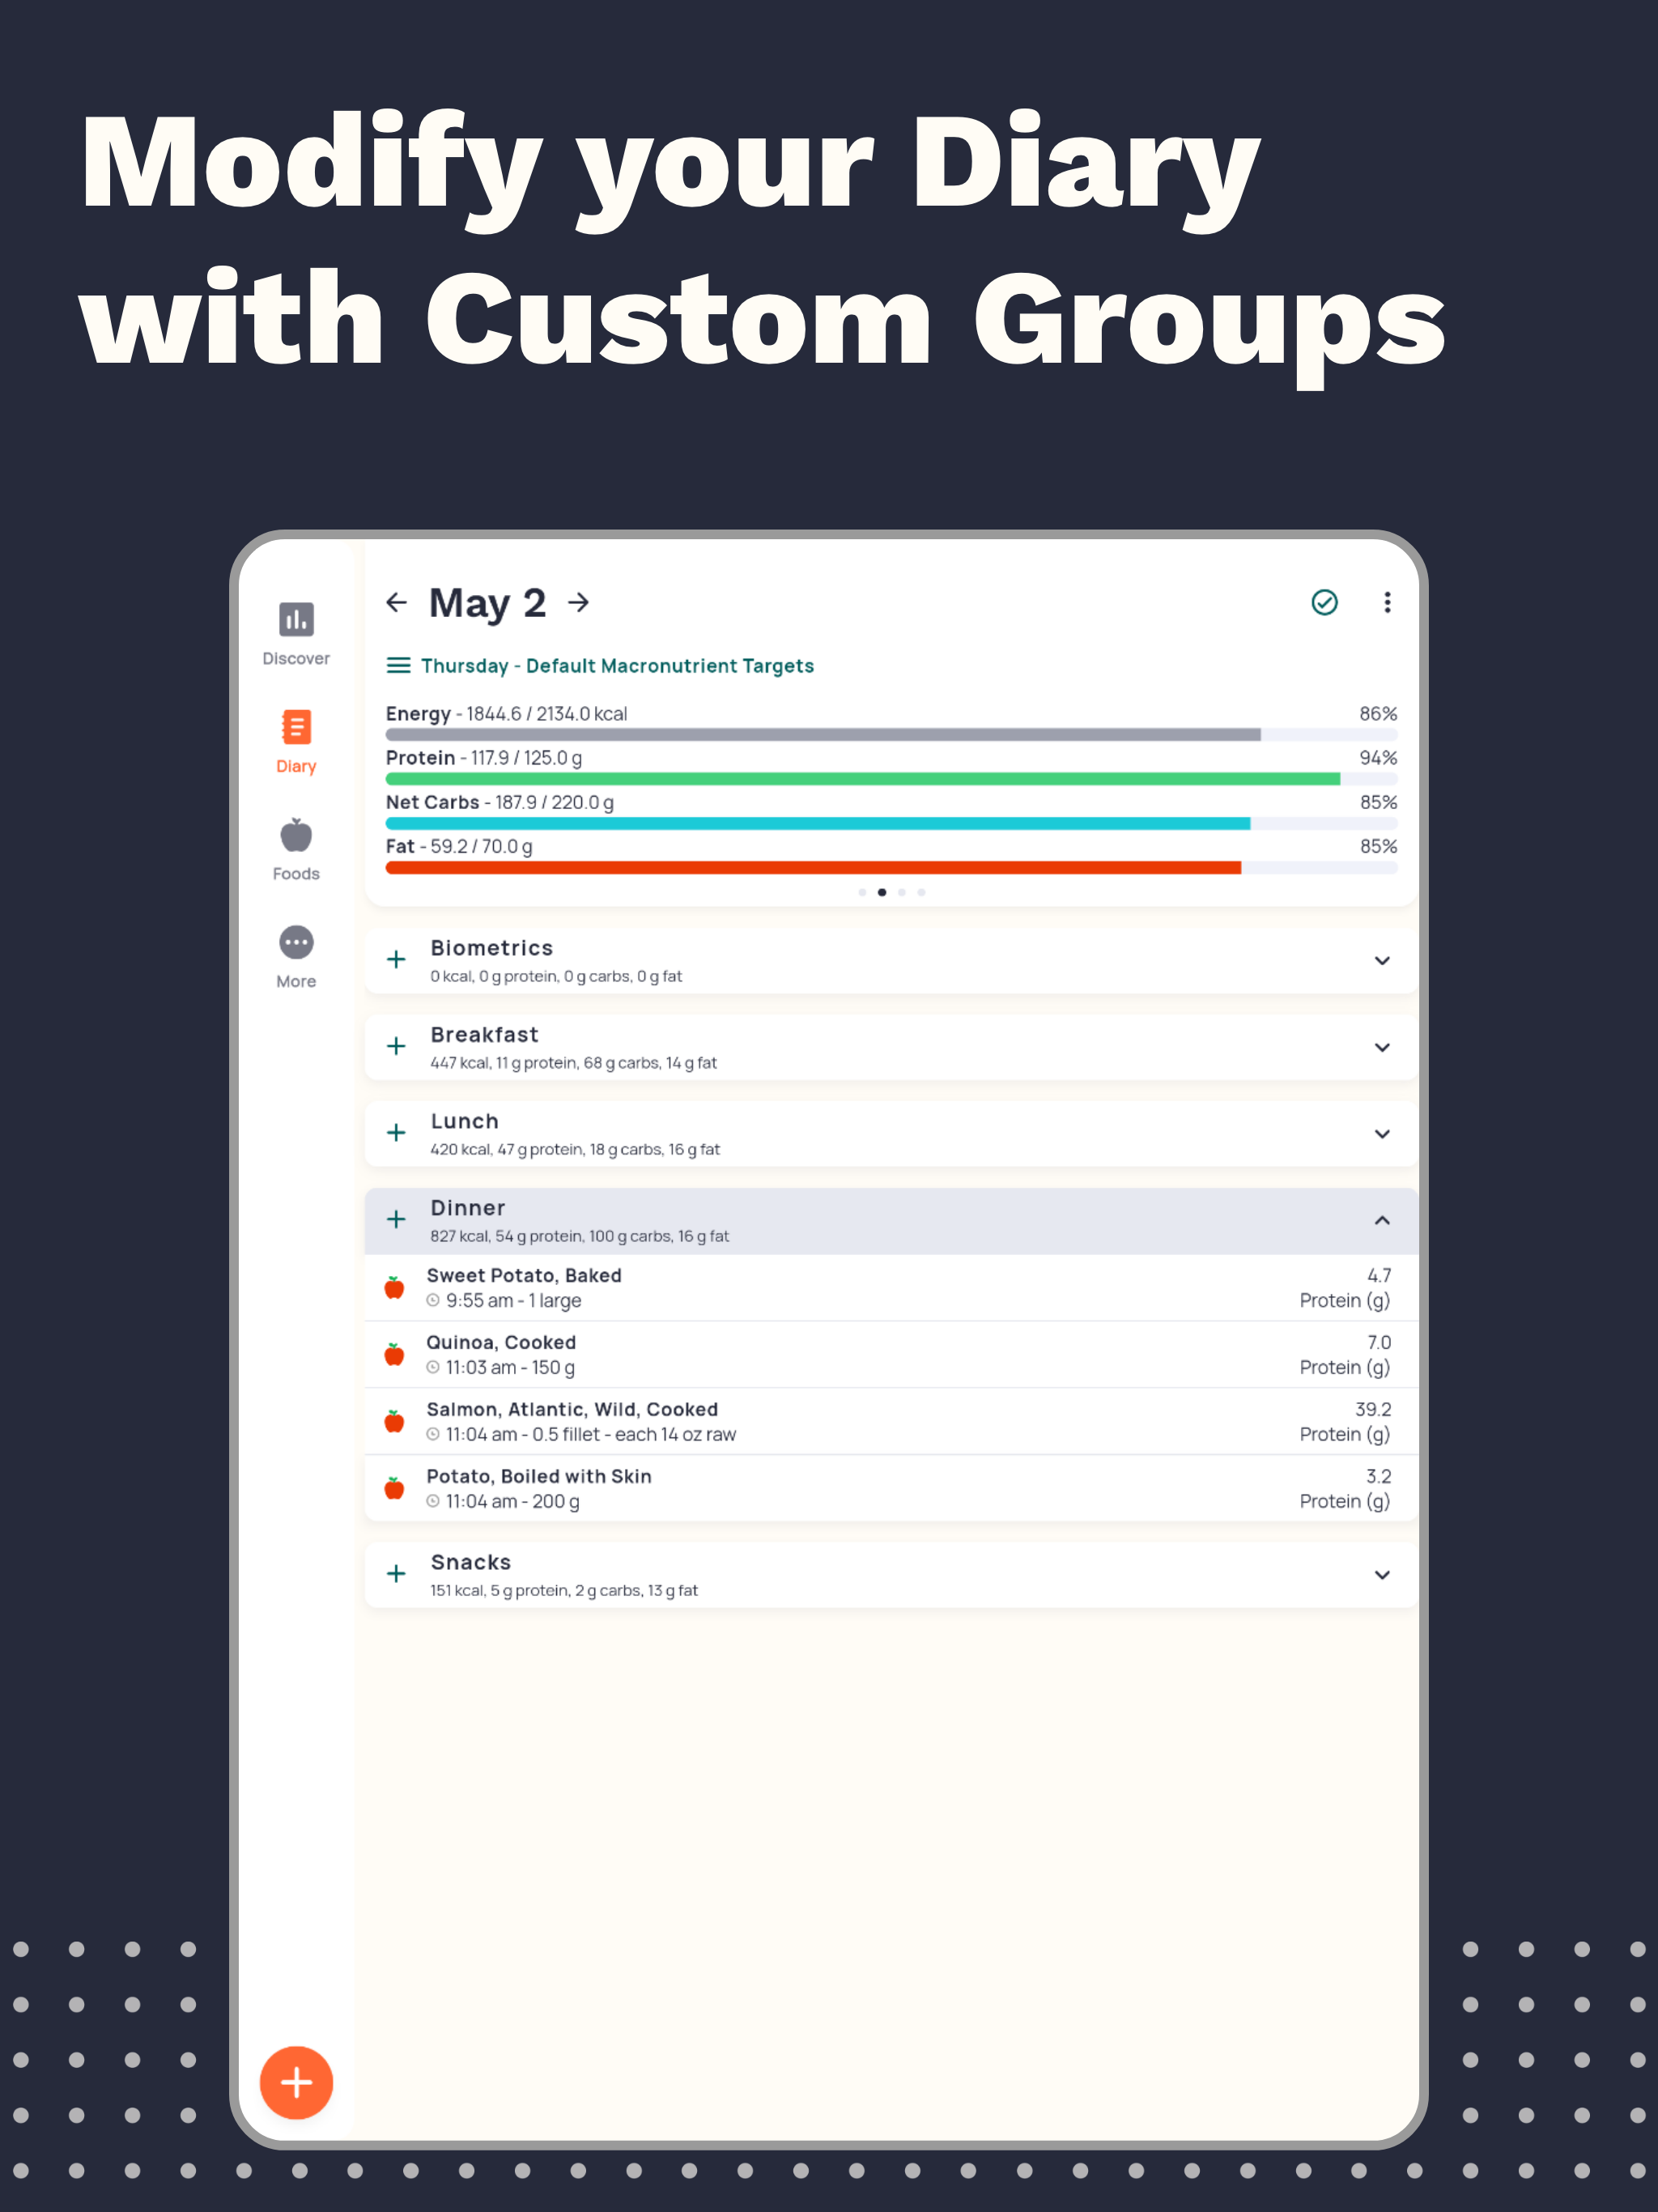Add food to Dinner with plus icon
The image size is (1658, 2212).
[x=396, y=1219]
